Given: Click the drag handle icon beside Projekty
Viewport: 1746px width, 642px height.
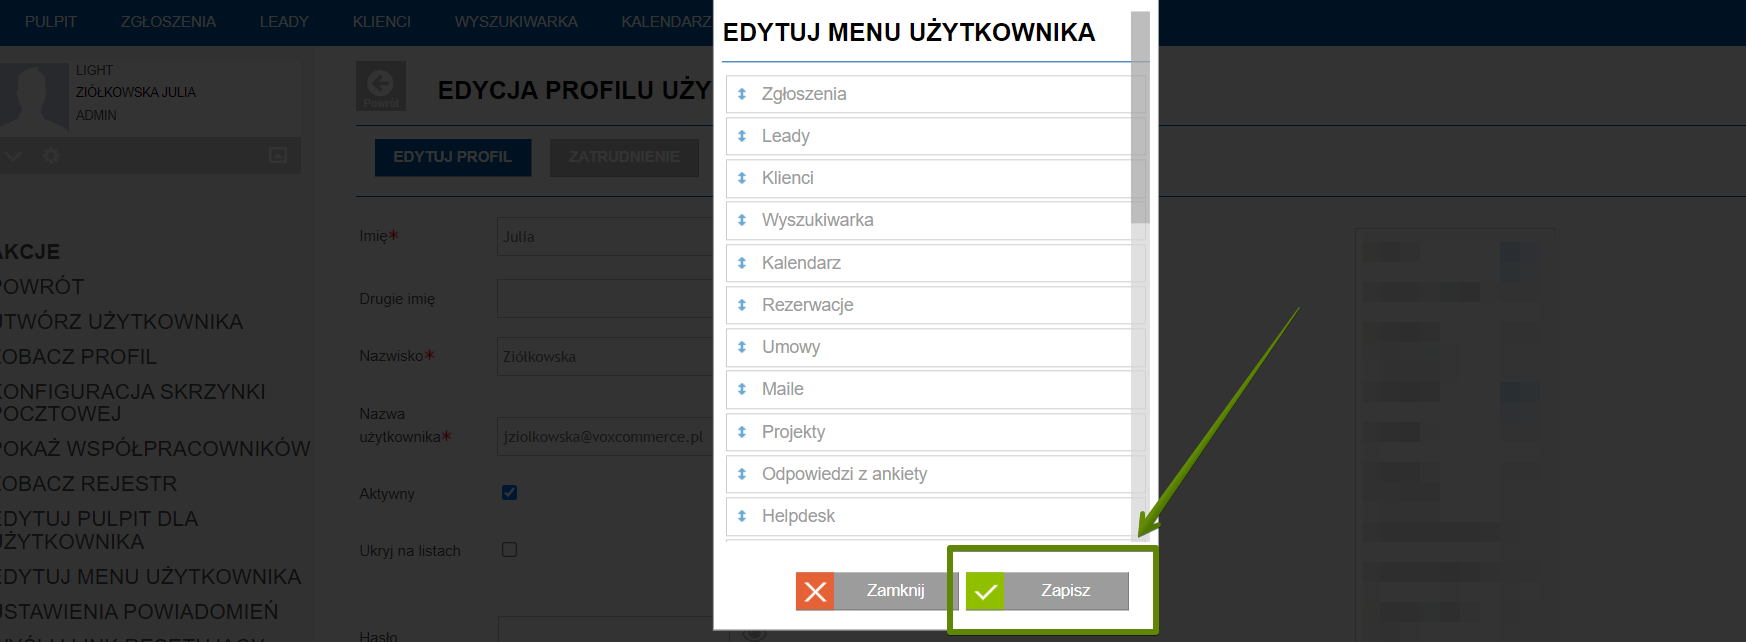Looking at the screenshot, I should [742, 432].
